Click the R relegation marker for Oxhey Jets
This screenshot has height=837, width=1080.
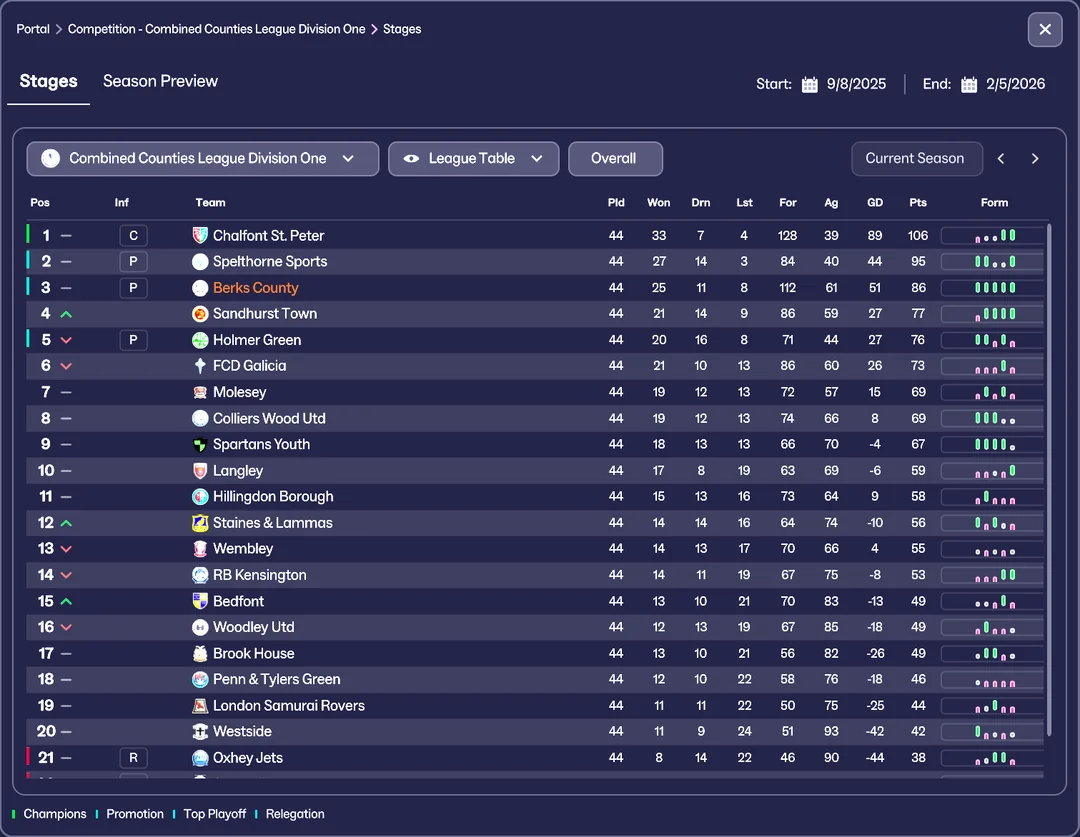[x=133, y=758]
